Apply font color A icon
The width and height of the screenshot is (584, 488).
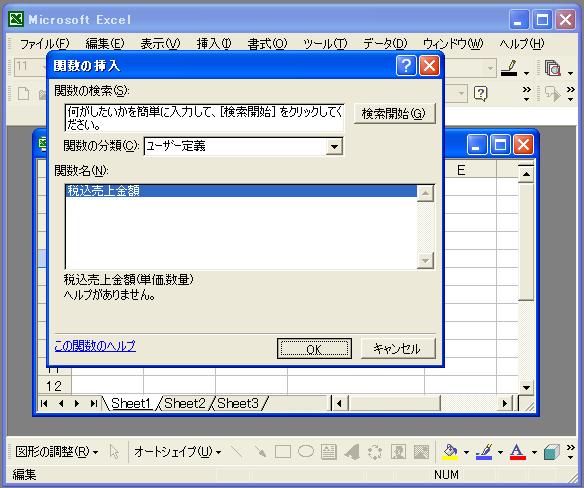click(517, 452)
